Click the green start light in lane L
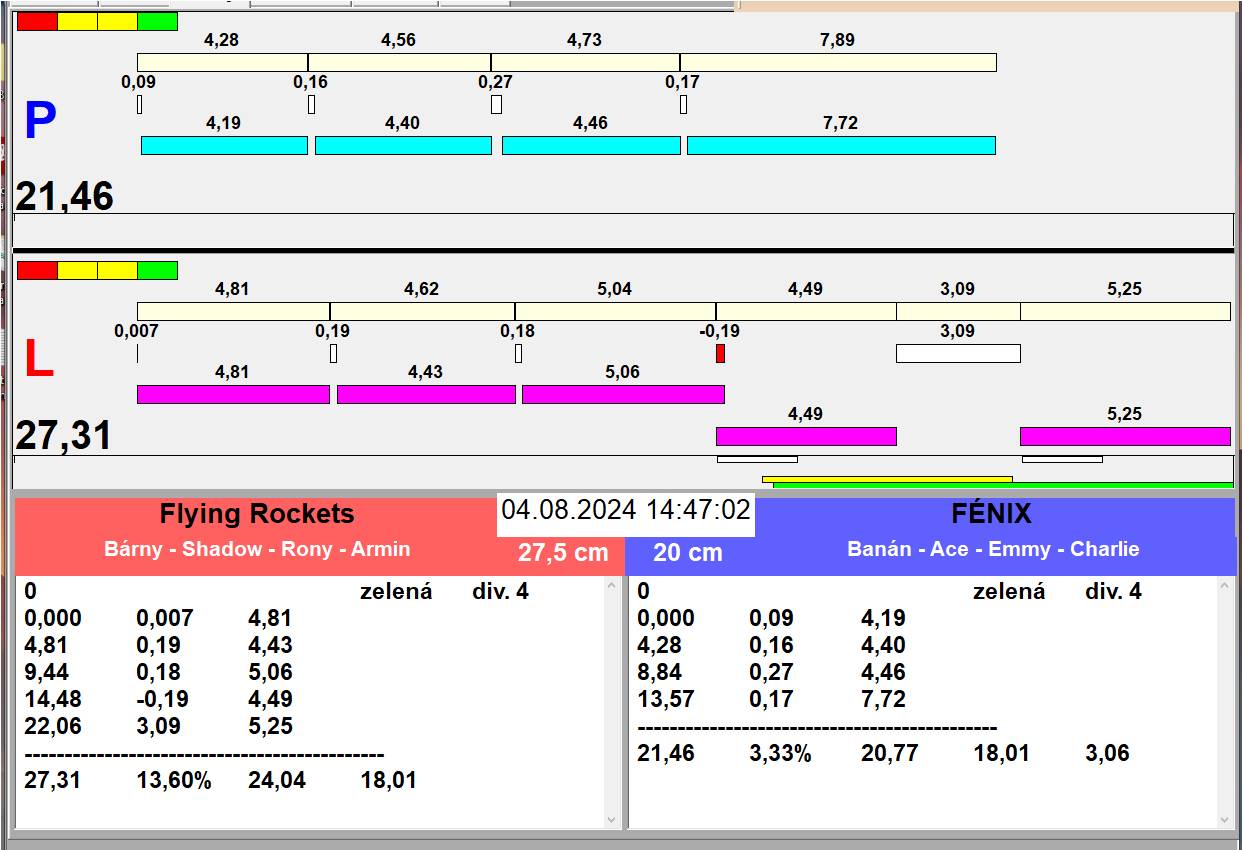This screenshot has height=850, width=1242. [x=157, y=270]
